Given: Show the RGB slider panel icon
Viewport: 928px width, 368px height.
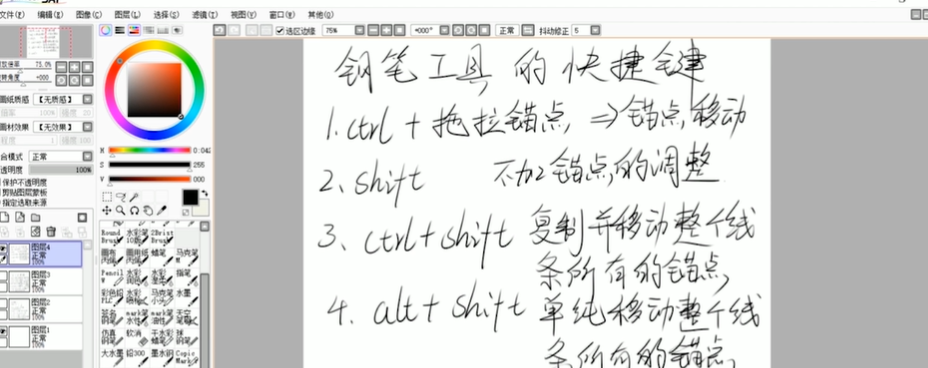Looking at the screenshot, I should click(120, 30).
